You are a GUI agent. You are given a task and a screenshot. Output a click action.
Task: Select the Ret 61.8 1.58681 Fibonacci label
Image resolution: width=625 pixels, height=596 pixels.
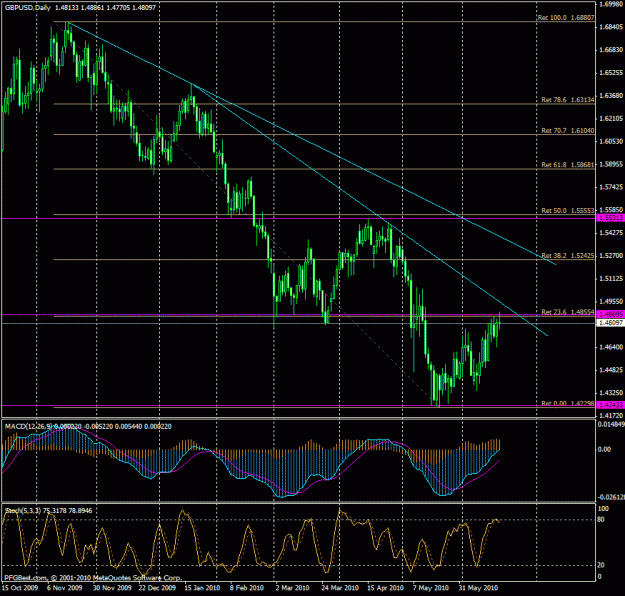tap(568, 165)
